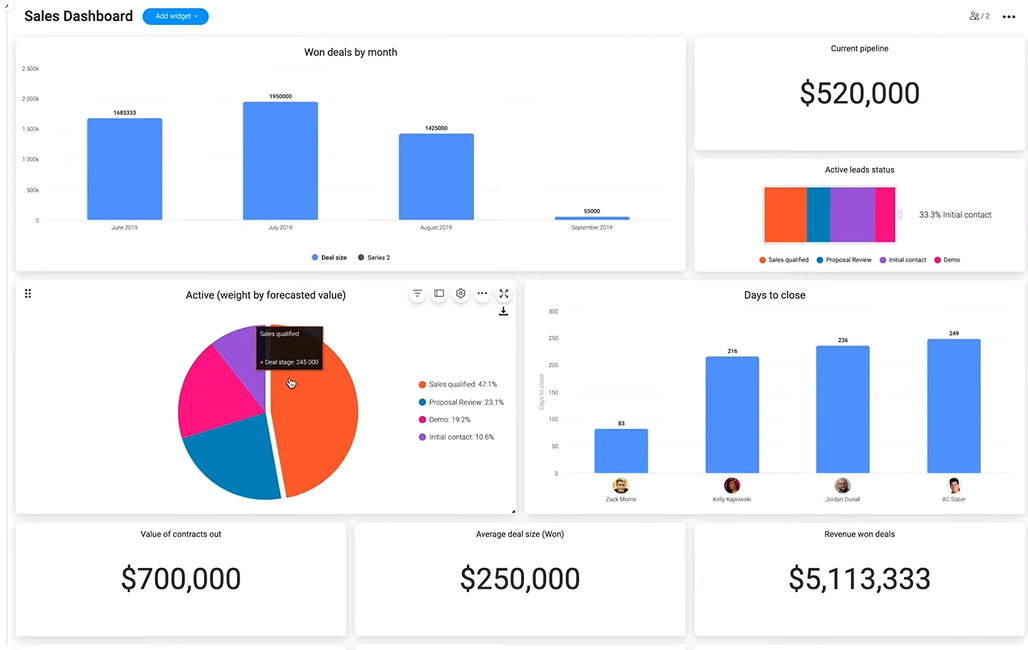1028x650 pixels.
Task: Select Zack Morris avatar
Action: (x=620, y=485)
